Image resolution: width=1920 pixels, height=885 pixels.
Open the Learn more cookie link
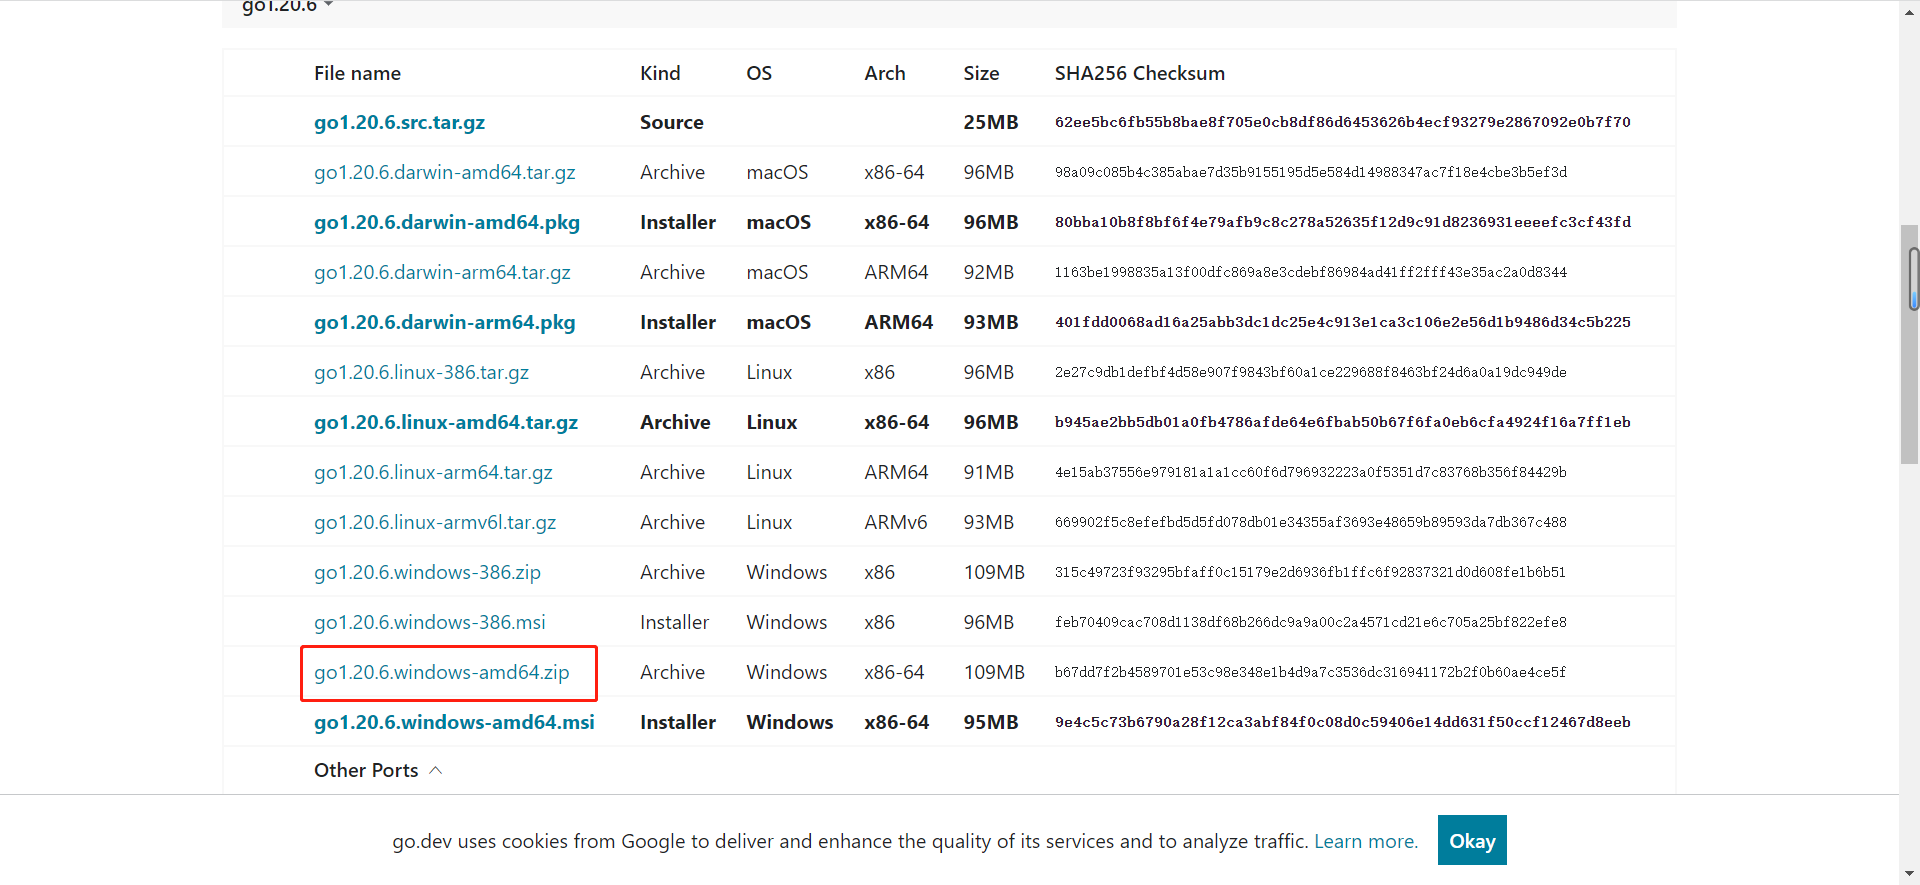1365,841
